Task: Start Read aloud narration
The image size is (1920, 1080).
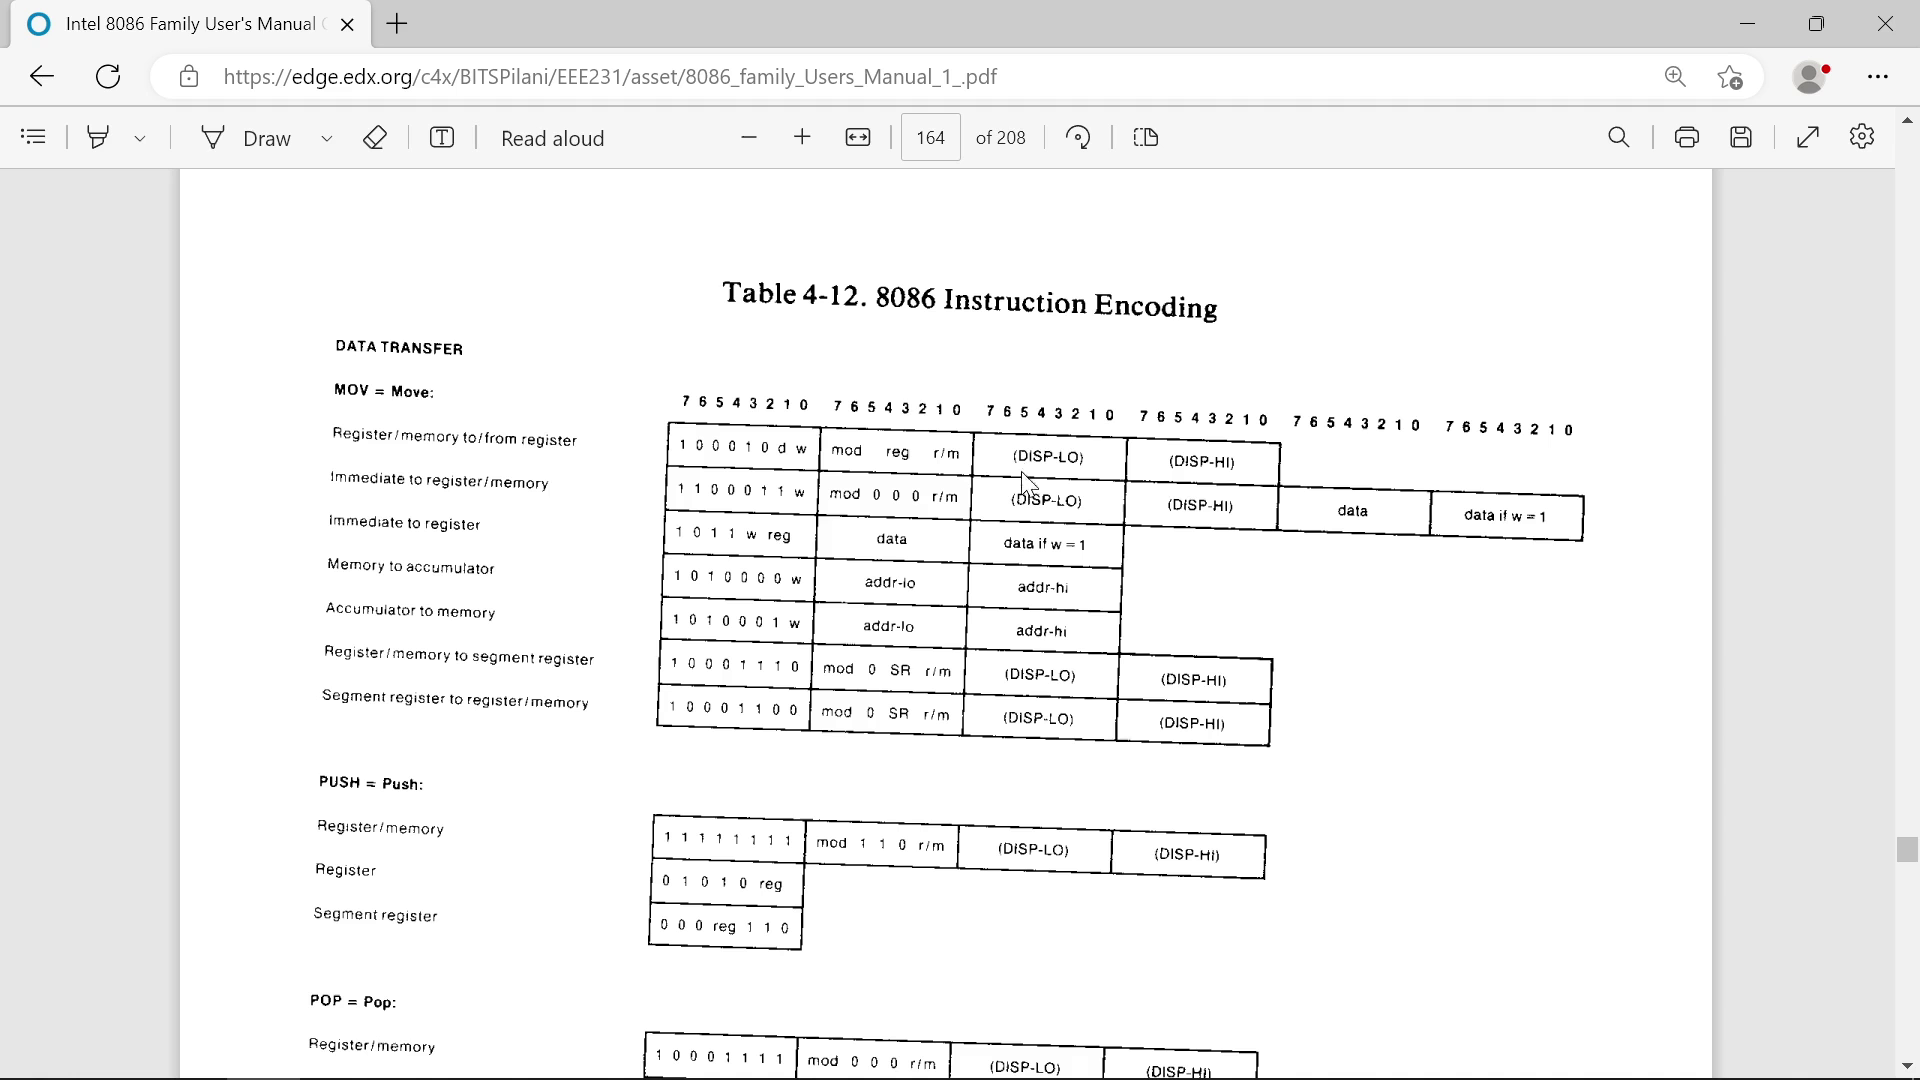Action: click(552, 137)
